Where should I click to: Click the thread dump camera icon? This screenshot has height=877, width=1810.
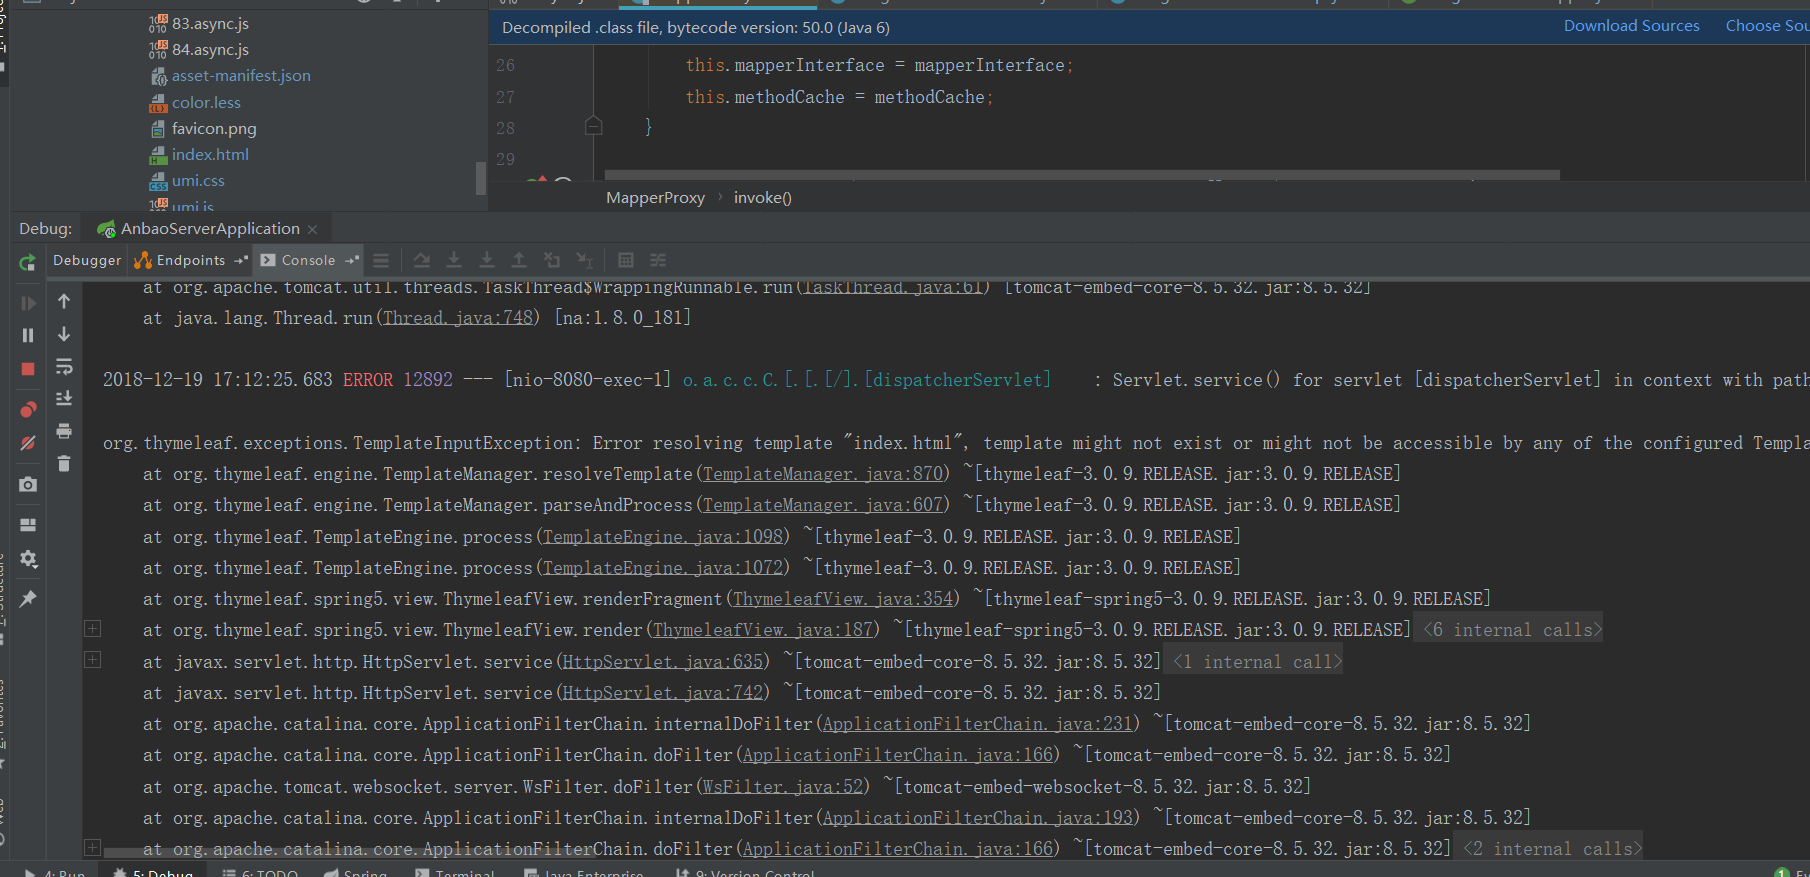pos(28,484)
